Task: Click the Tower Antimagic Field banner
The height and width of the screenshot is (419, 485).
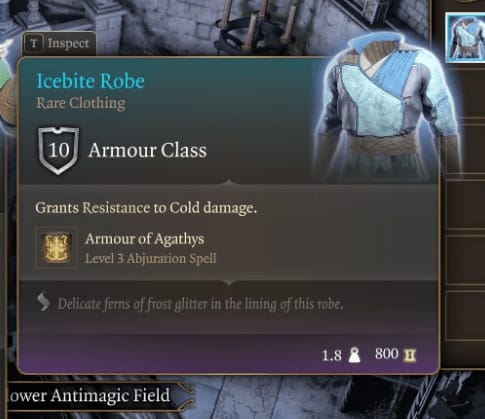Action: coord(95,396)
